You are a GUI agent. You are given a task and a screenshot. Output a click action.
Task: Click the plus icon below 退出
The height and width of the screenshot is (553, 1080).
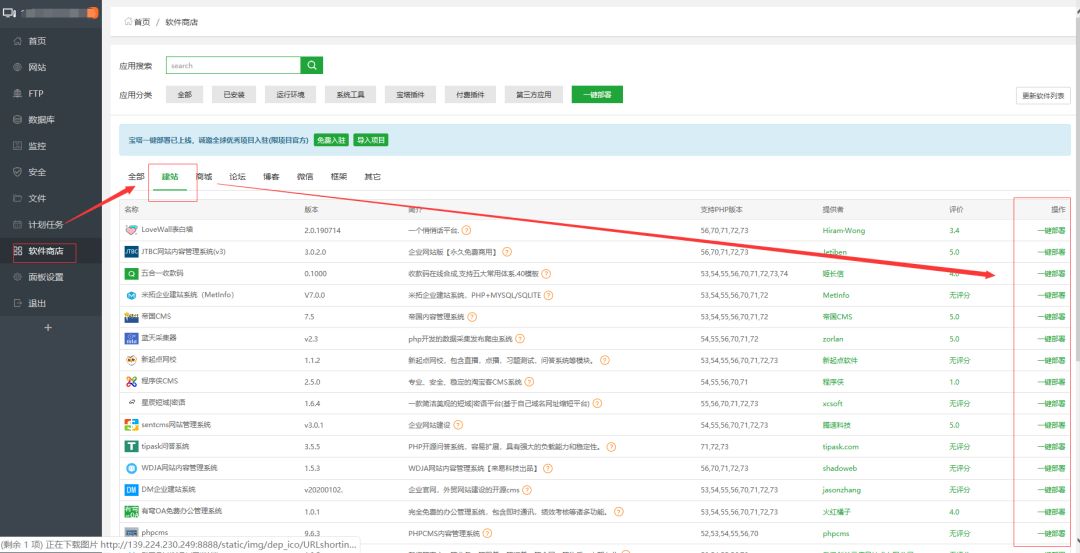pyautogui.click(x=48, y=328)
